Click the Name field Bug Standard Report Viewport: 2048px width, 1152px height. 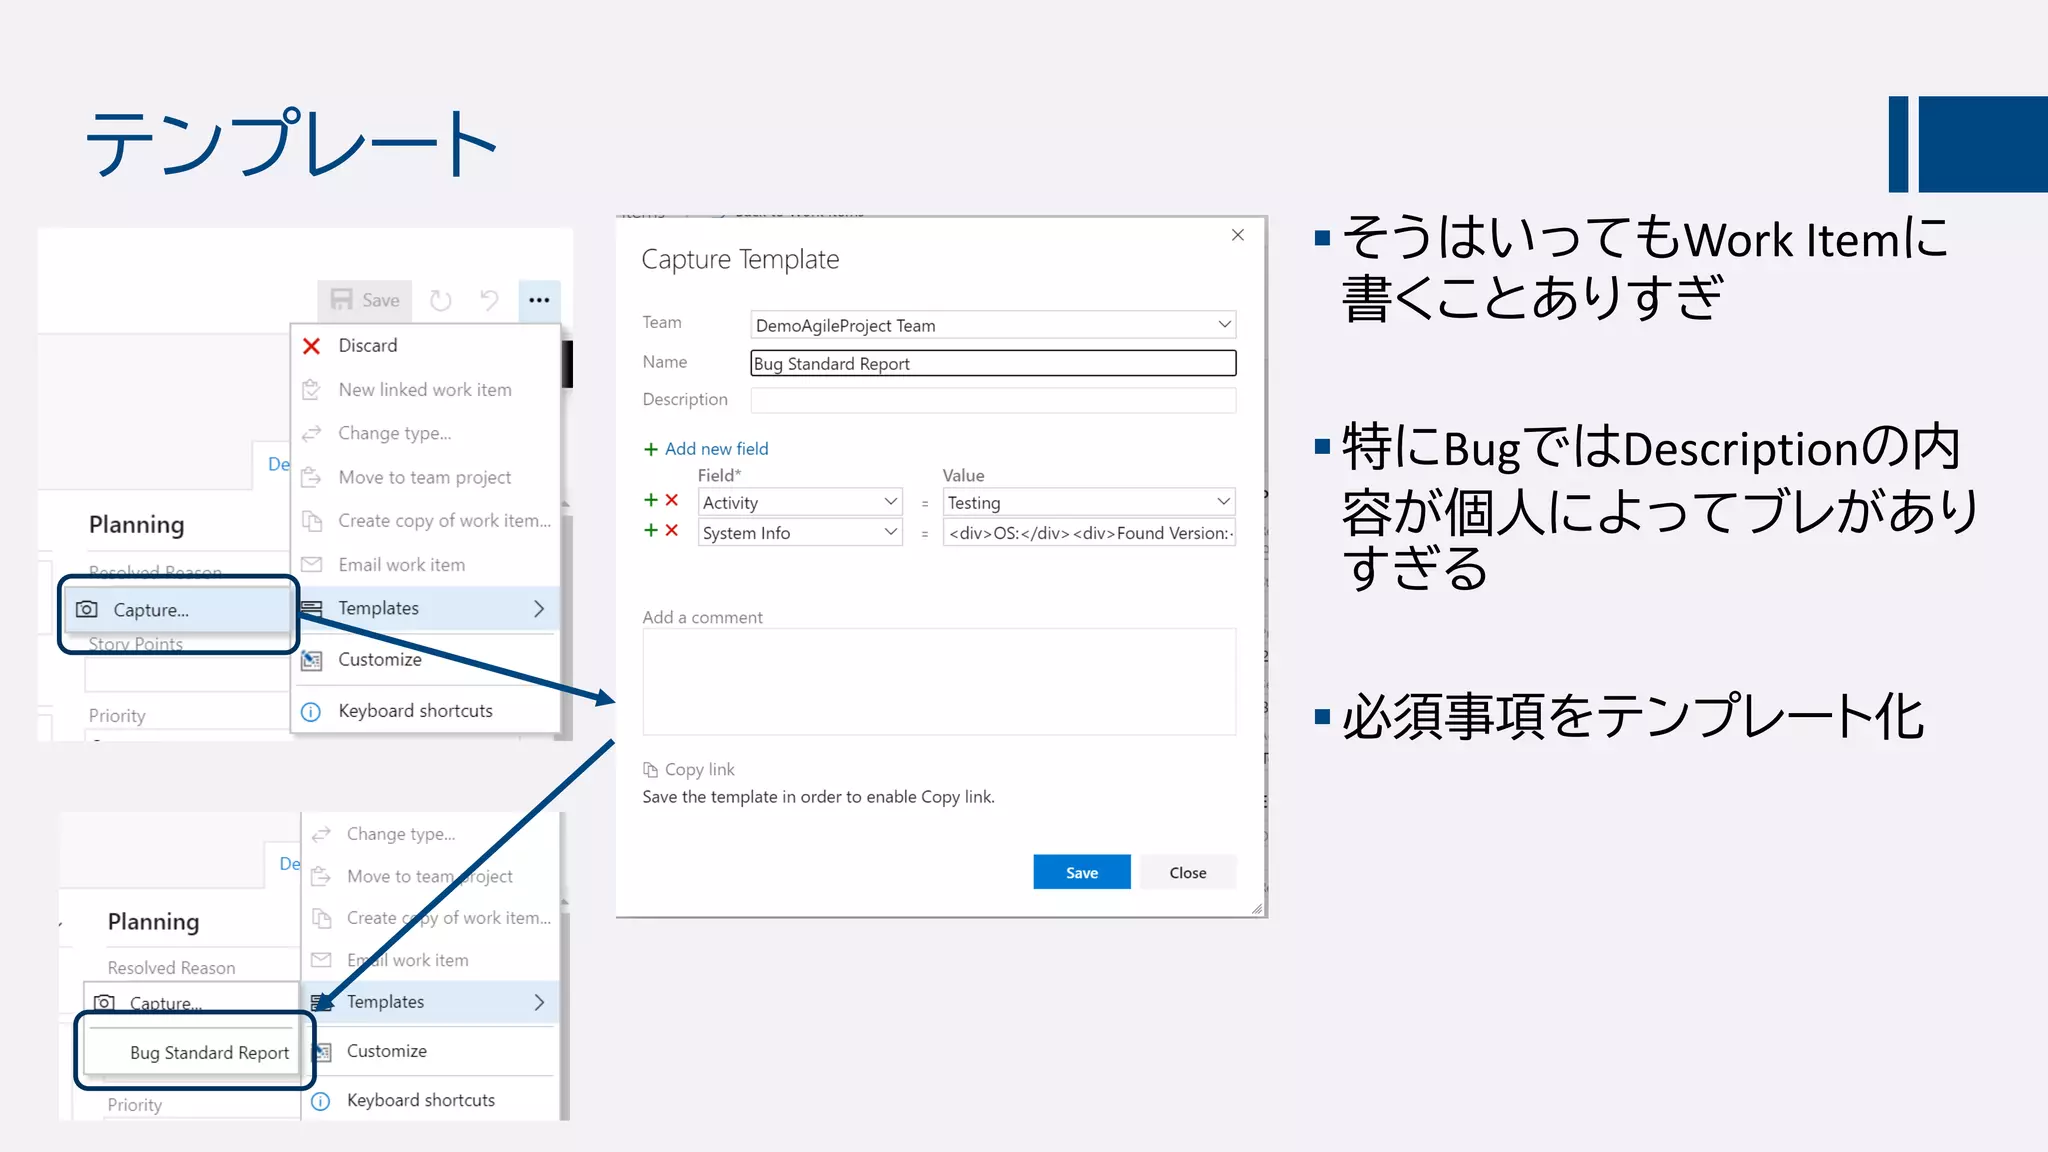point(993,363)
